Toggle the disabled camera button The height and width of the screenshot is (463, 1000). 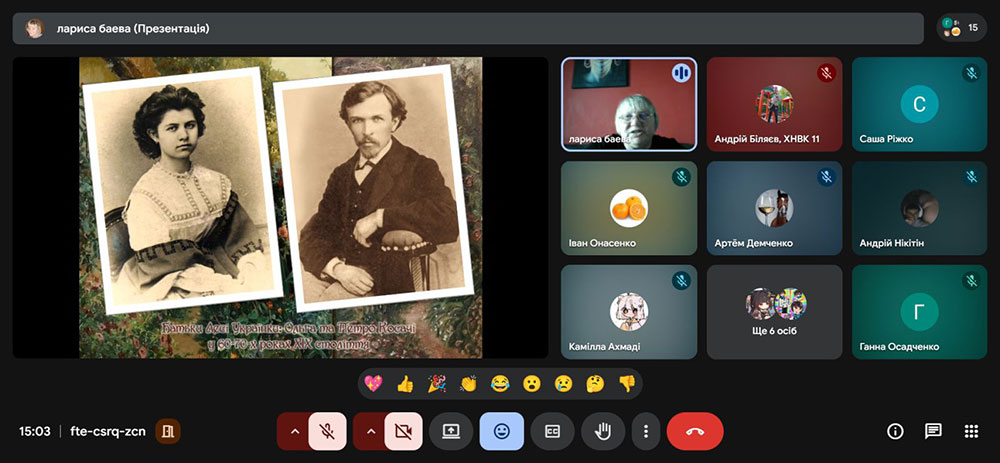click(x=403, y=431)
